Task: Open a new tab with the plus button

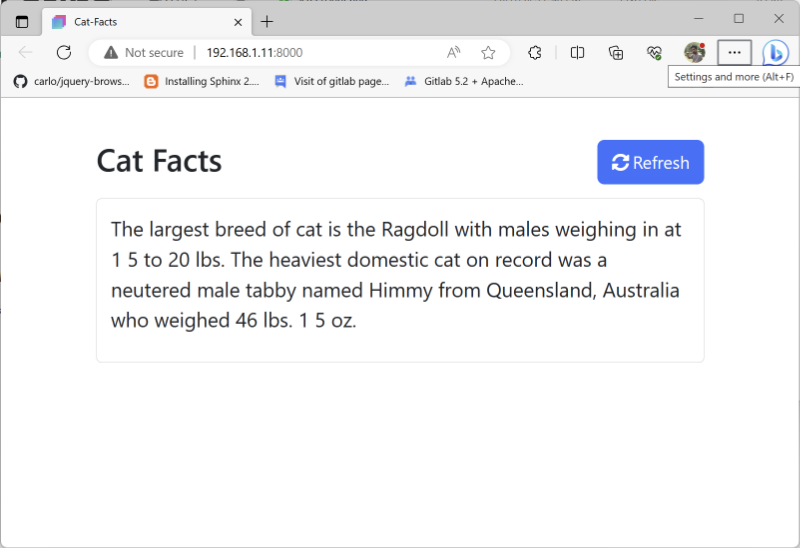Action: tap(267, 22)
